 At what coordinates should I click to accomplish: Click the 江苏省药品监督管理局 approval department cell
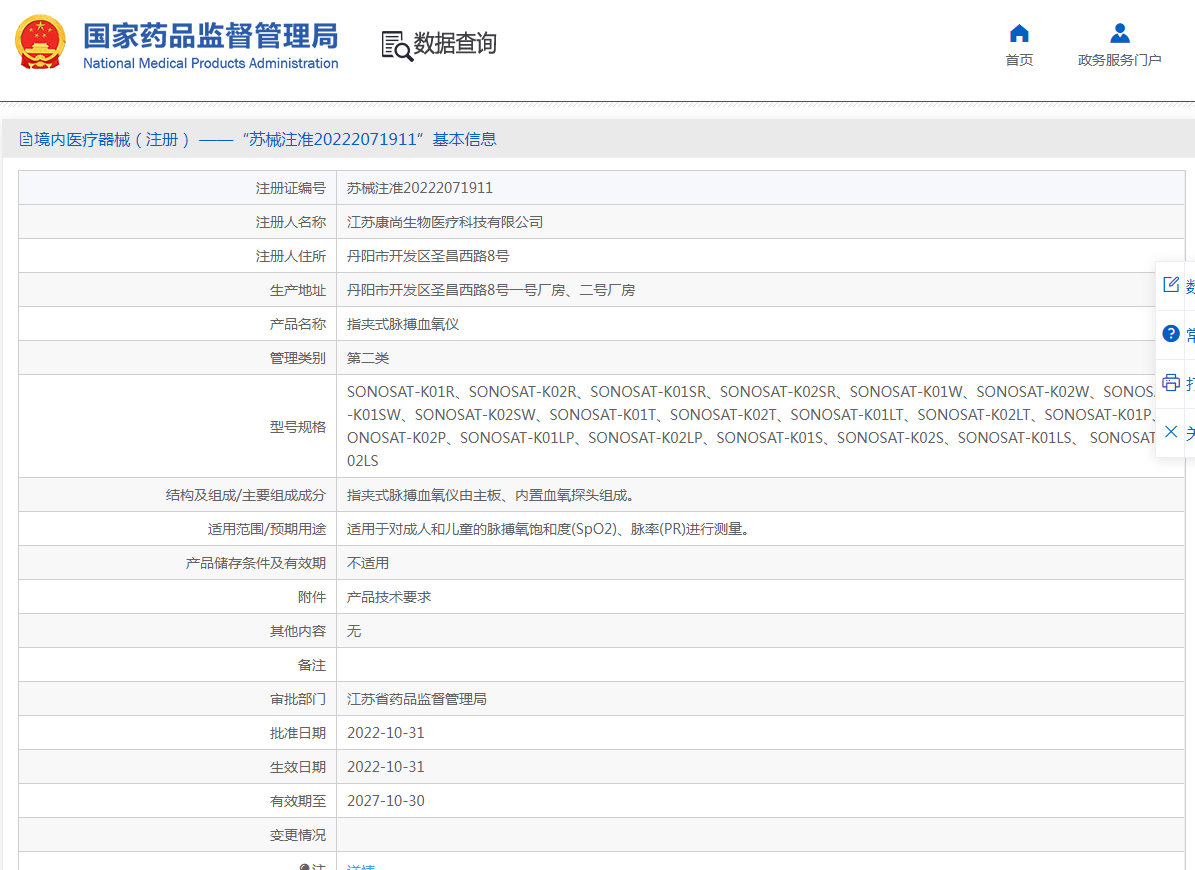(416, 699)
